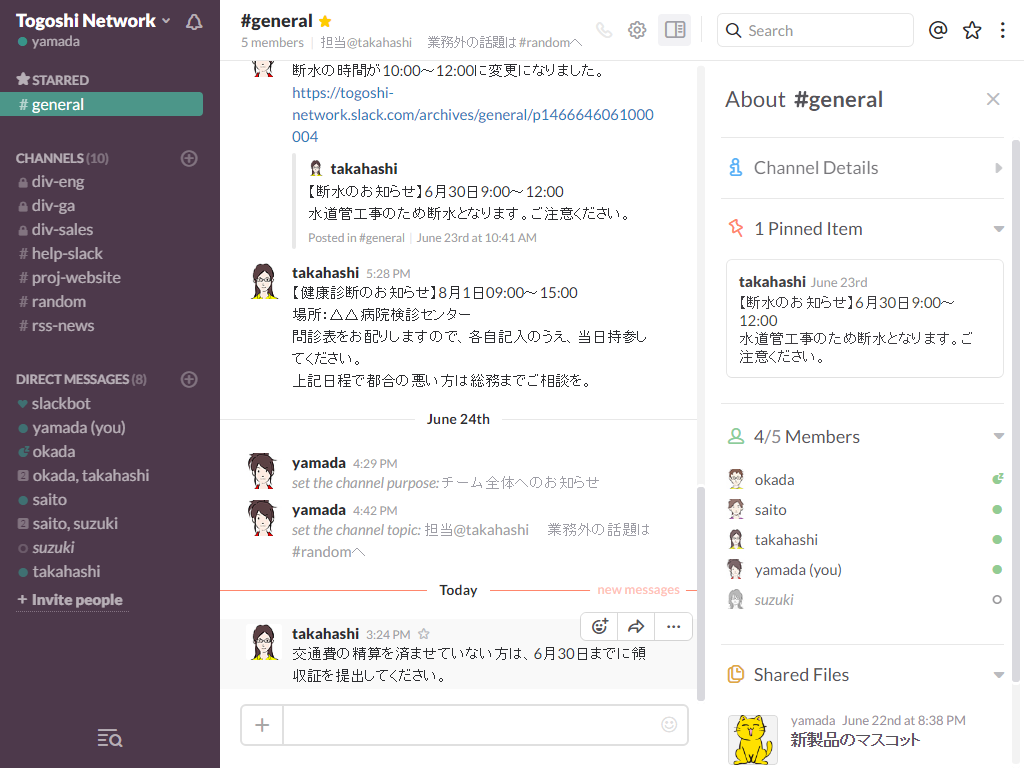Open takahashi in the members list
Viewport: 1024px width, 768px height.
tap(865, 540)
